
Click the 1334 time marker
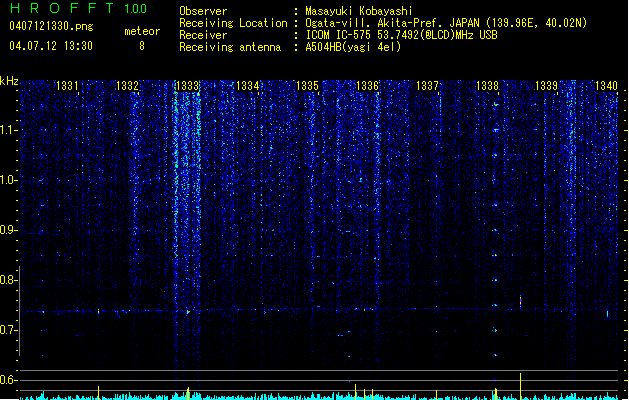pyautogui.click(x=248, y=85)
